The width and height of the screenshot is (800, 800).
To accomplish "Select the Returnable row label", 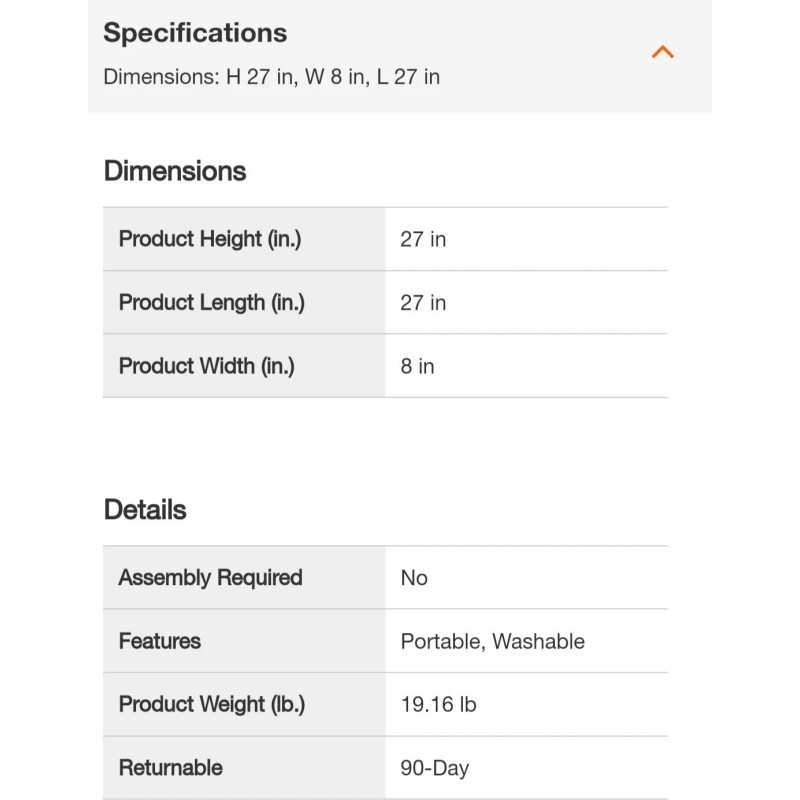I will (x=171, y=768).
